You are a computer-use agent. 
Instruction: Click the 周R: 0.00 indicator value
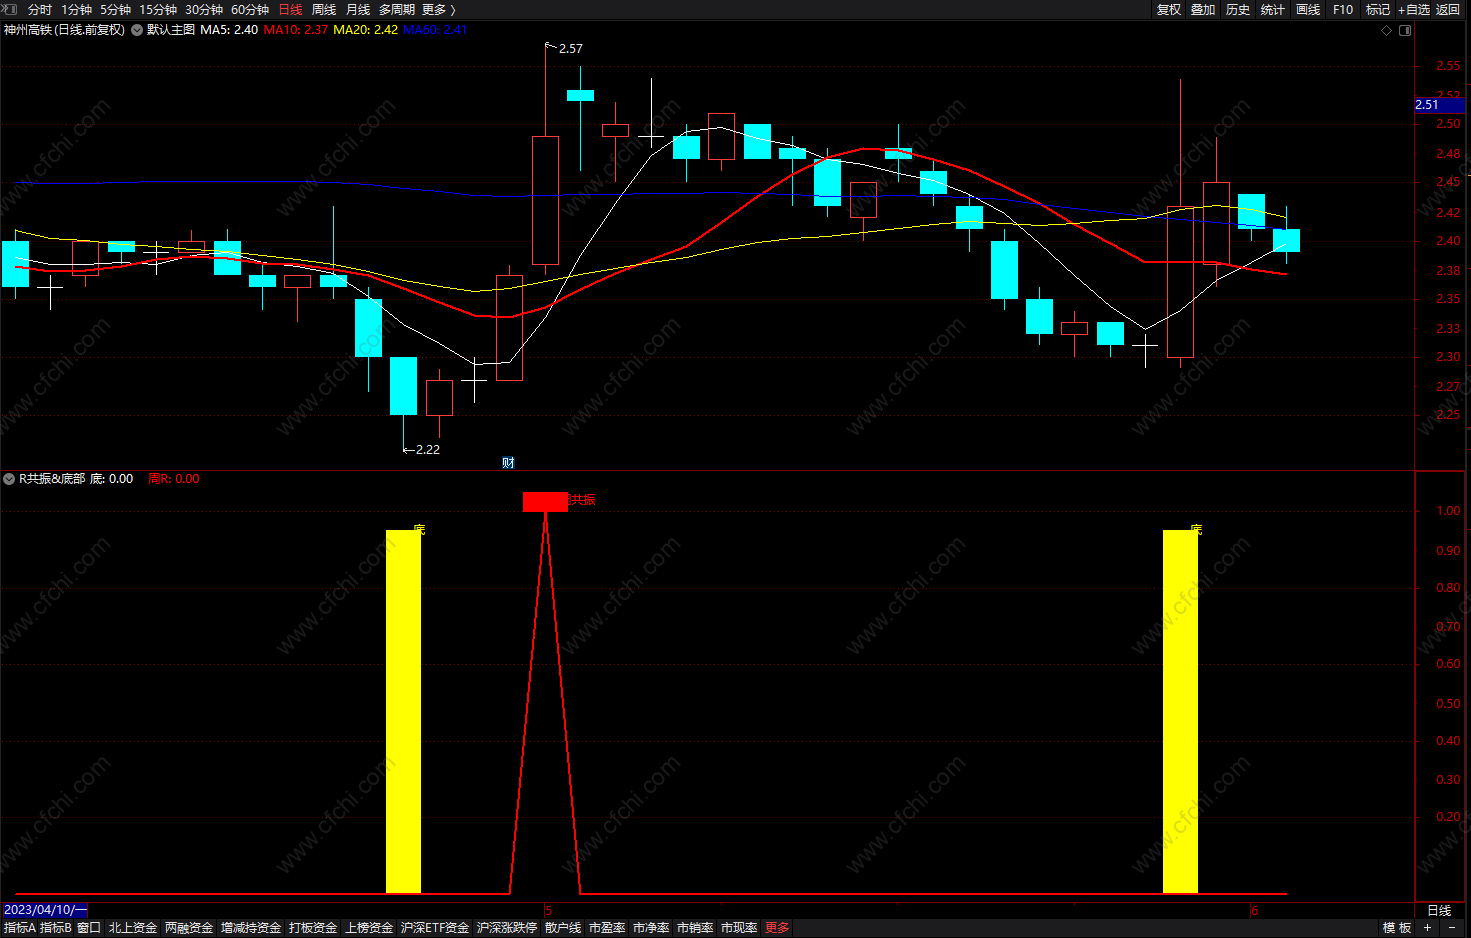pyautogui.click(x=174, y=479)
